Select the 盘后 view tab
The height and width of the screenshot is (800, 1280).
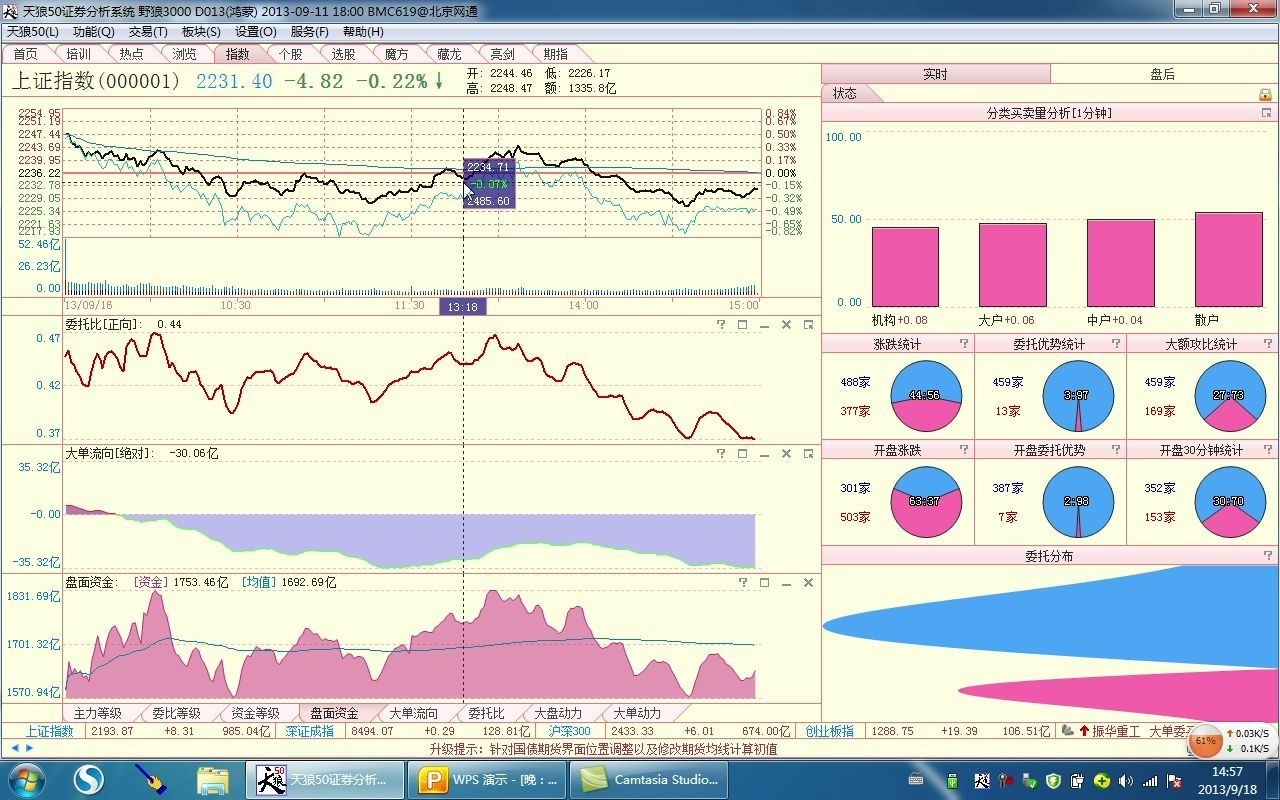point(1163,74)
